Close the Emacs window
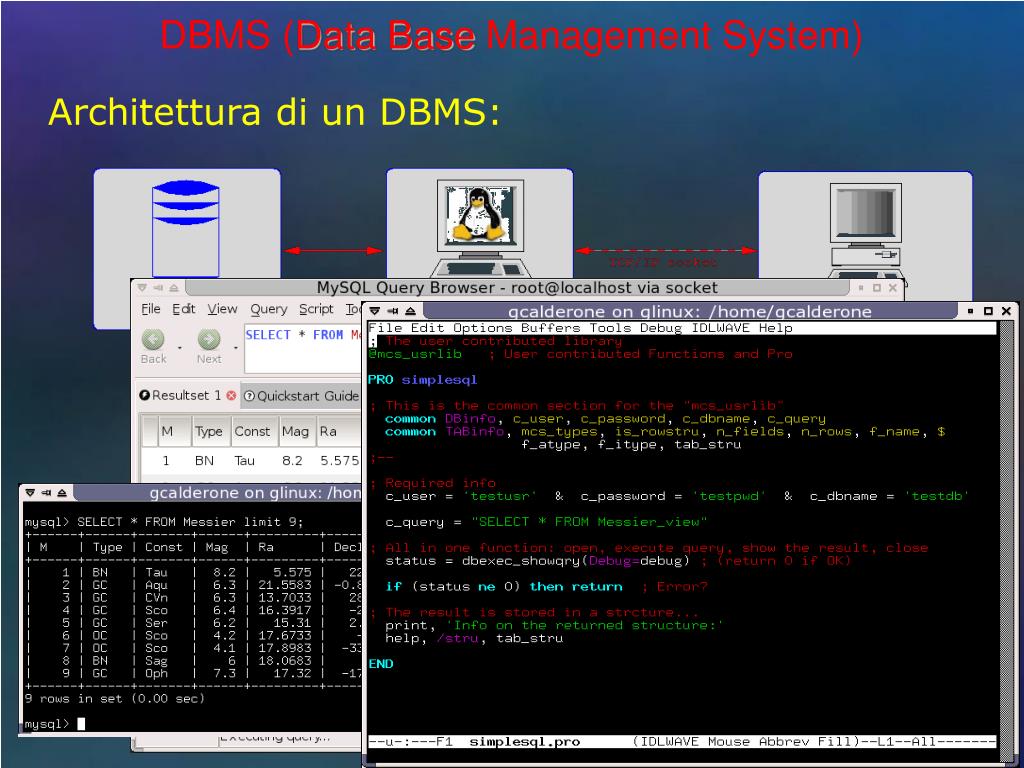This screenshot has height=768, width=1024. [1006, 312]
